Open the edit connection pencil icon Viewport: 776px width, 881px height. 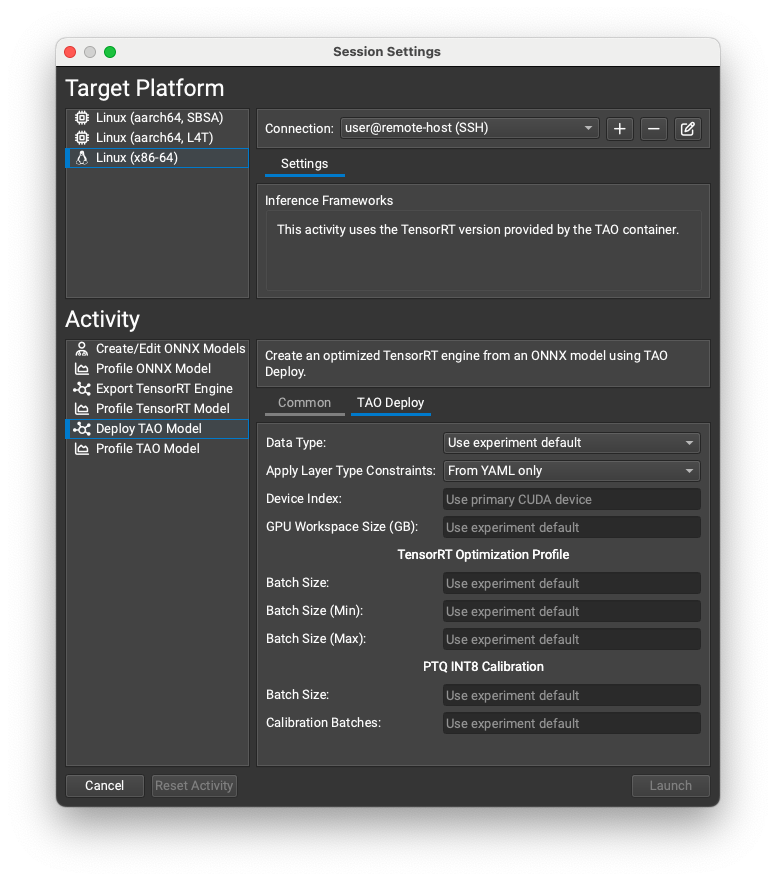[688, 128]
